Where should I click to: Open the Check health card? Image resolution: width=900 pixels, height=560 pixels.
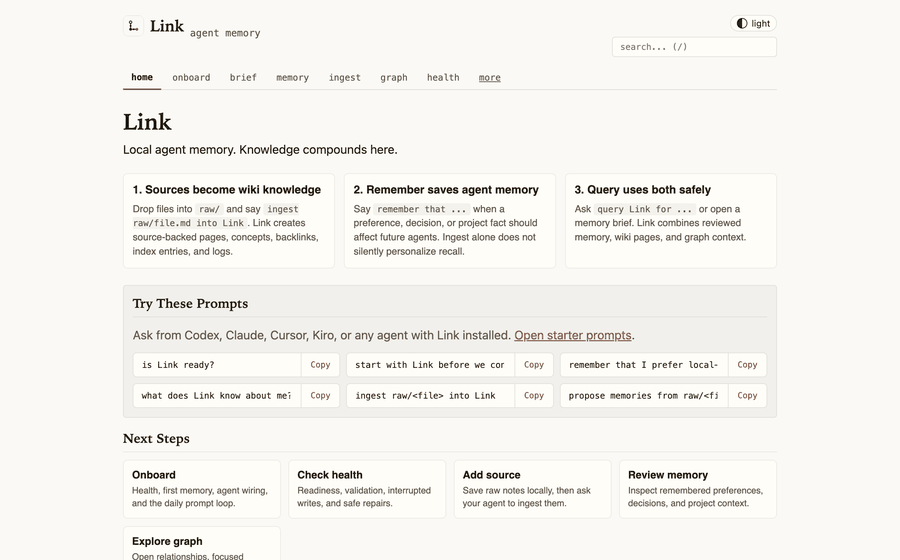point(367,489)
